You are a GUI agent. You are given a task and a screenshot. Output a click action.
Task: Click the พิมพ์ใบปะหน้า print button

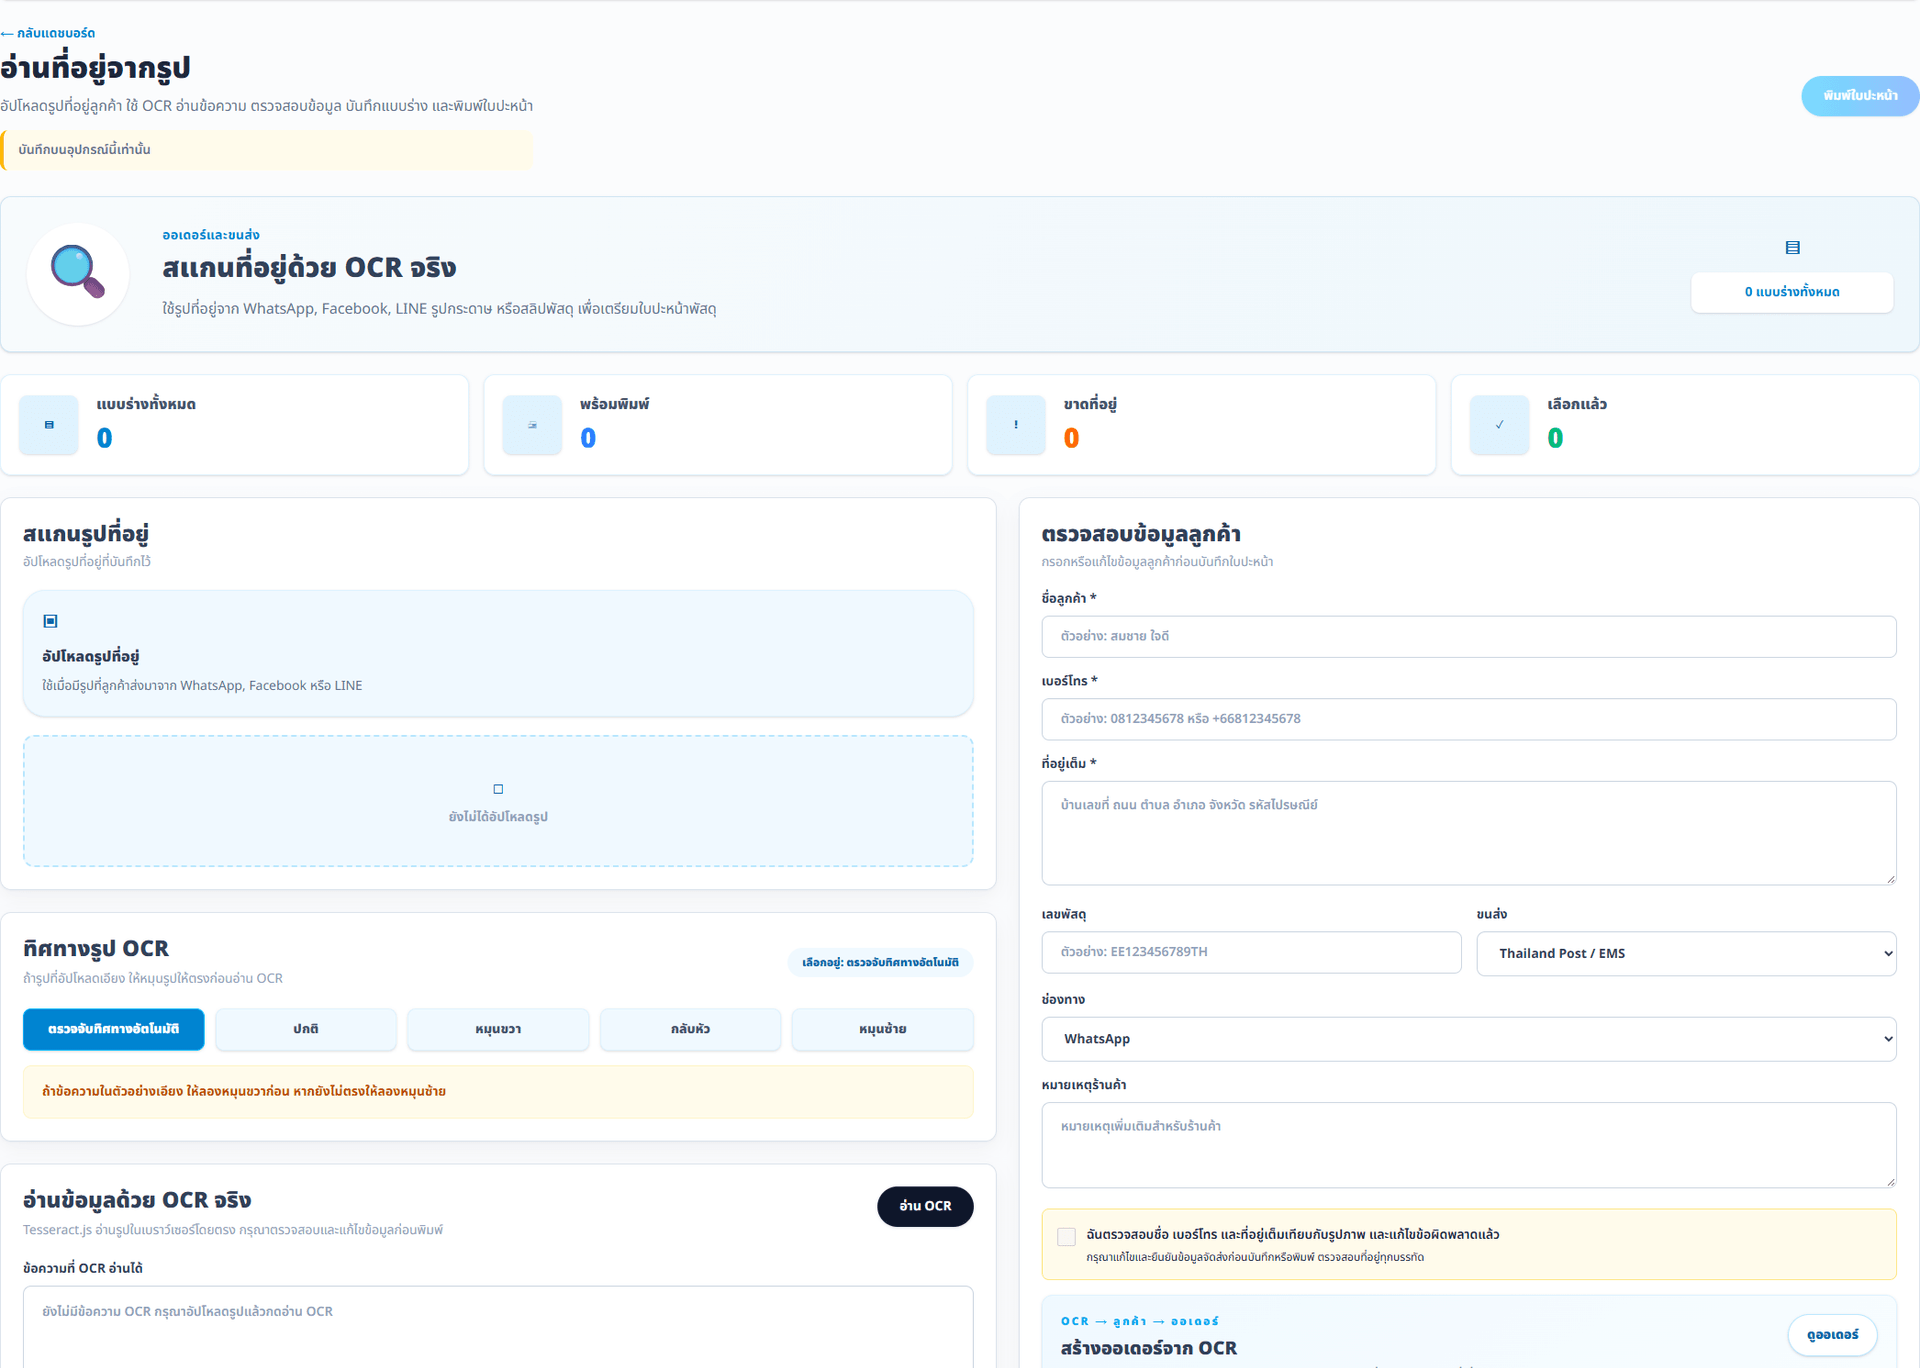coord(1860,96)
